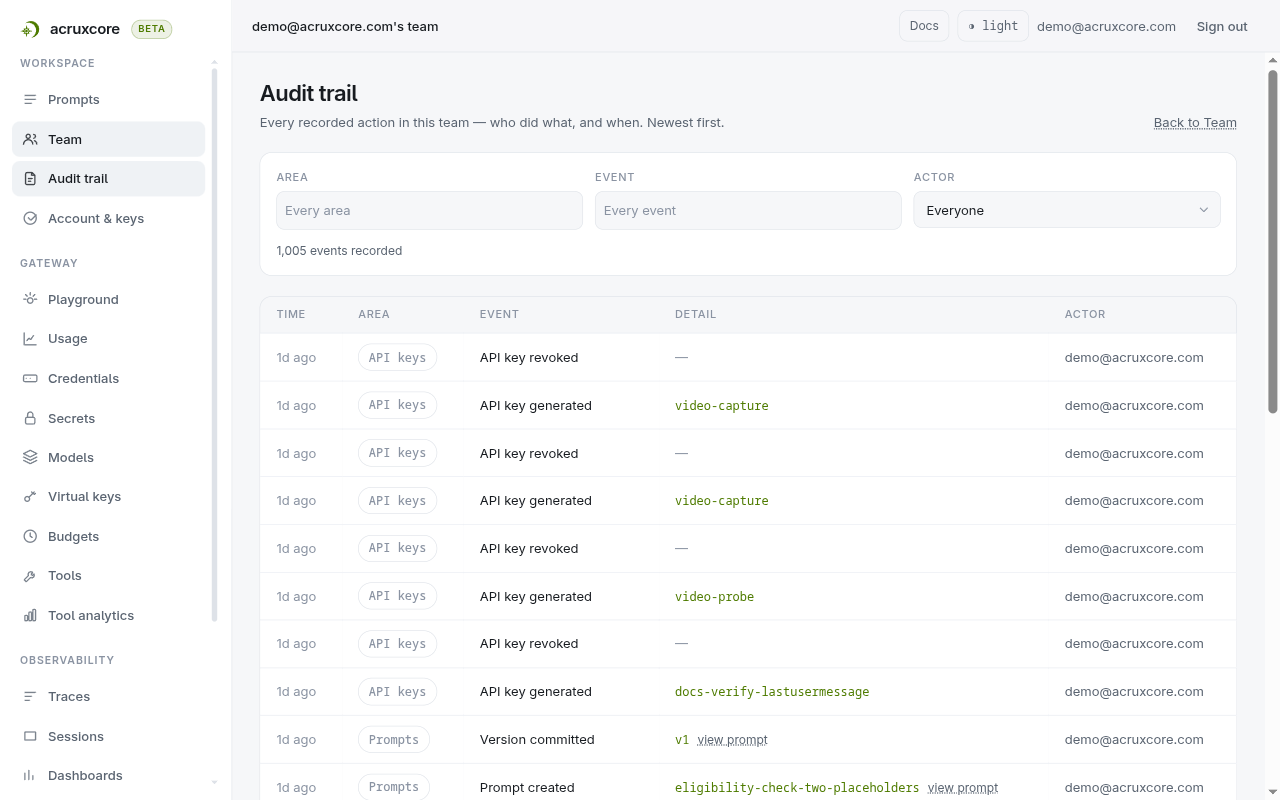The height and width of the screenshot is (800, 1280).
Task: Click the demo@acruxcore.com account label in header
Action: pyautogui.click(x=1106, y=26)
